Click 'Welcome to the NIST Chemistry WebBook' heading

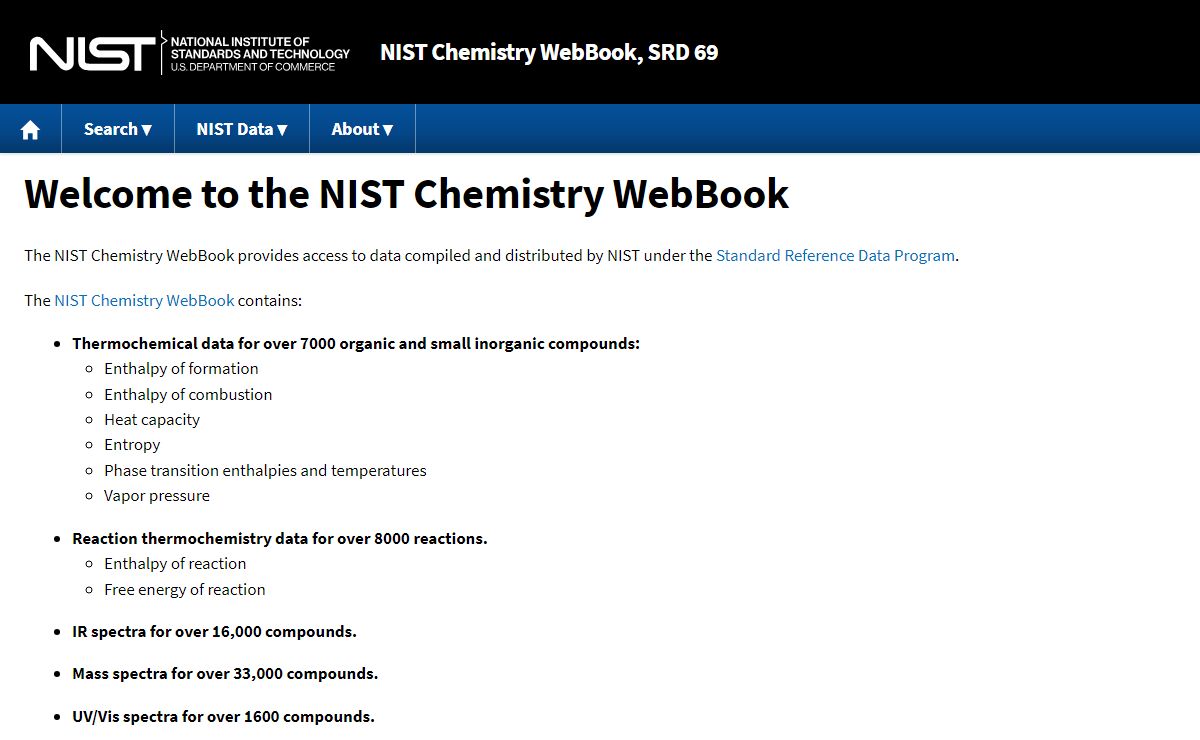tap(407, 194)
